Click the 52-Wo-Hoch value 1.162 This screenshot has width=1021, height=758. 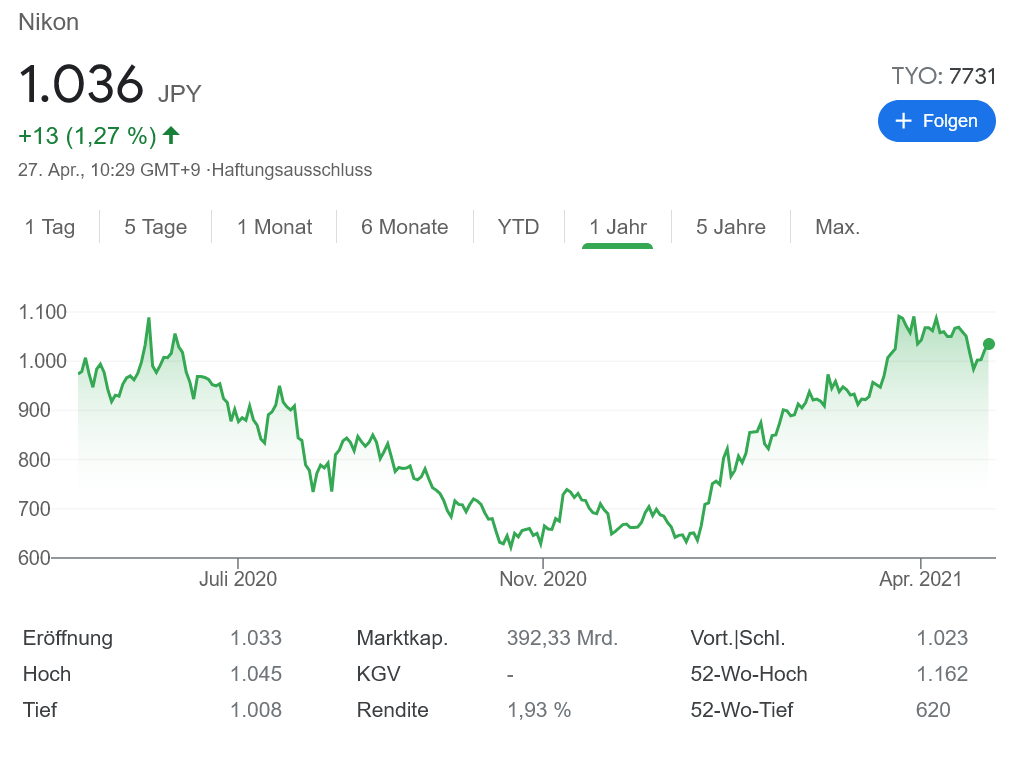point(942,674)
